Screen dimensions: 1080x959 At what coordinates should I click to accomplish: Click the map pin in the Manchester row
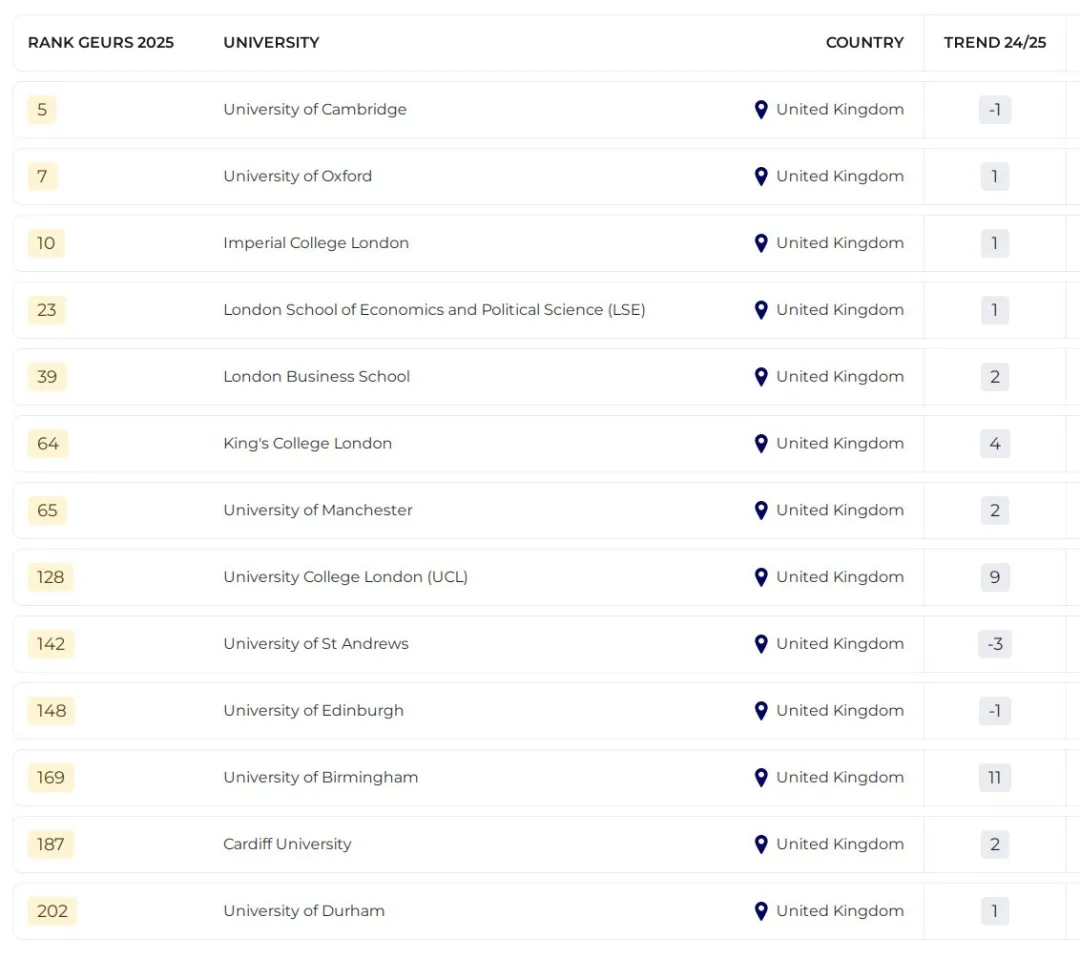[x=761, y=510]
